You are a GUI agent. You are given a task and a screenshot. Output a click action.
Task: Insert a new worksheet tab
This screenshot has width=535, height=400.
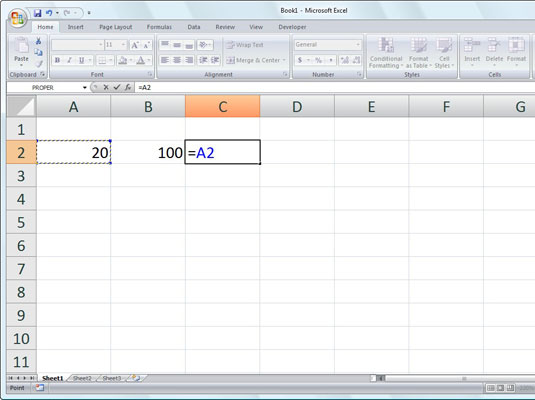[x=136, y=378]
